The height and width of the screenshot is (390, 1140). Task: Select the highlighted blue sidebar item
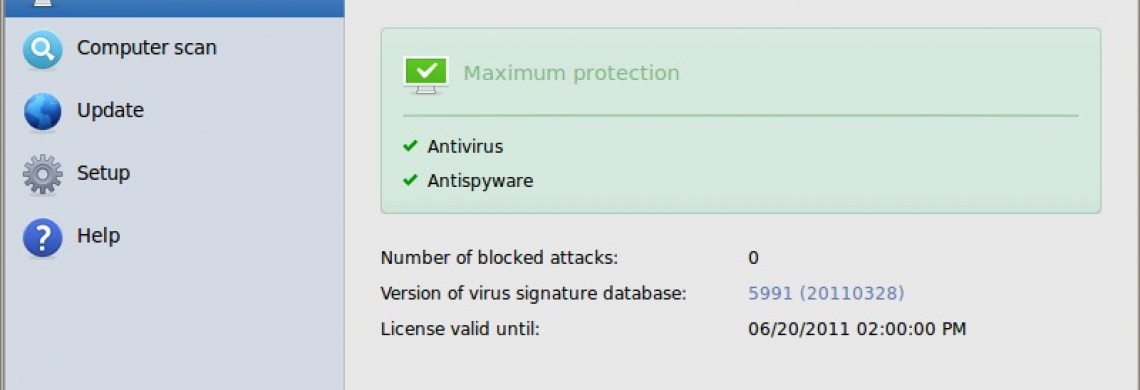coord(174,8)
